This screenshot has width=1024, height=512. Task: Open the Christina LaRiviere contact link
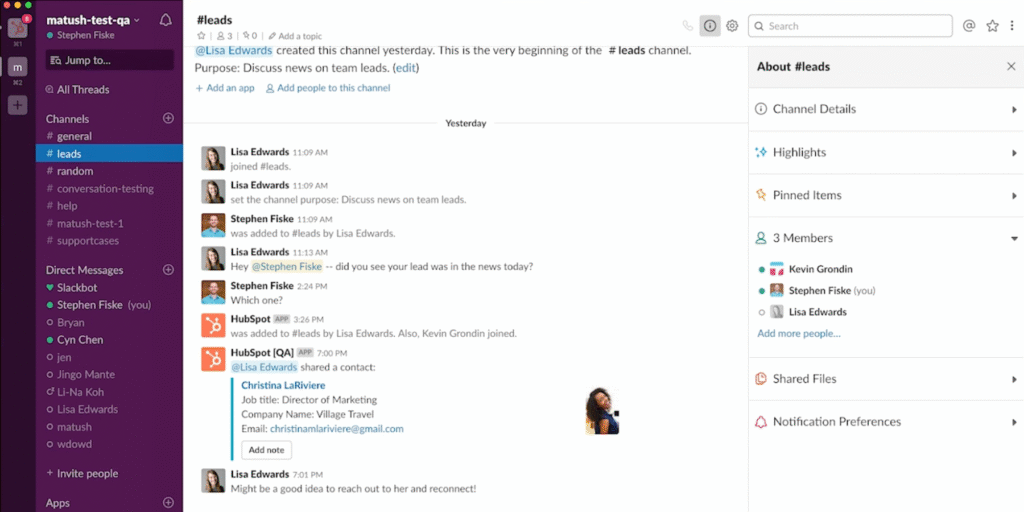point(283,385)
